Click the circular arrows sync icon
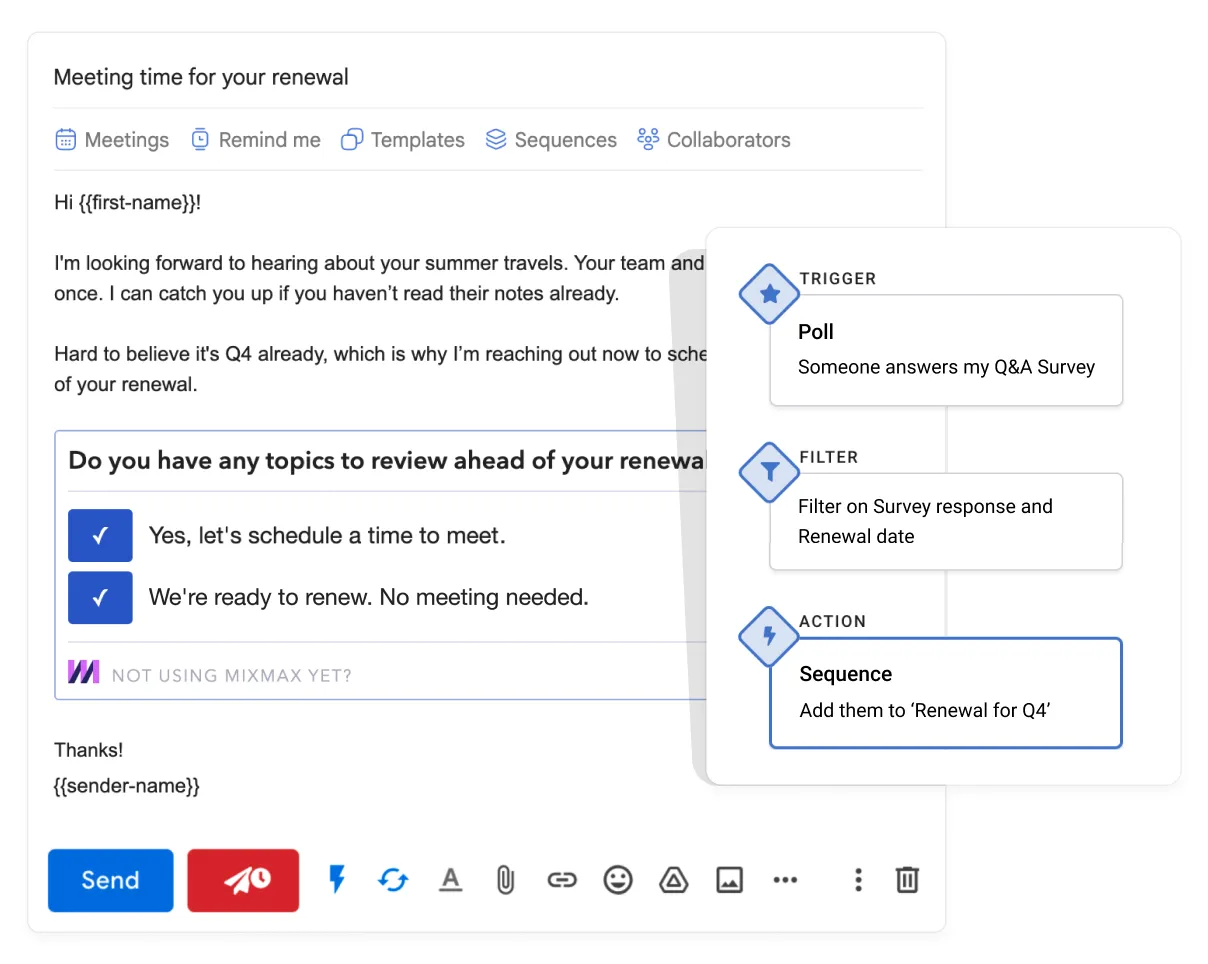Viewport: 1208px width, 964px height. click(x=393, y=880)
